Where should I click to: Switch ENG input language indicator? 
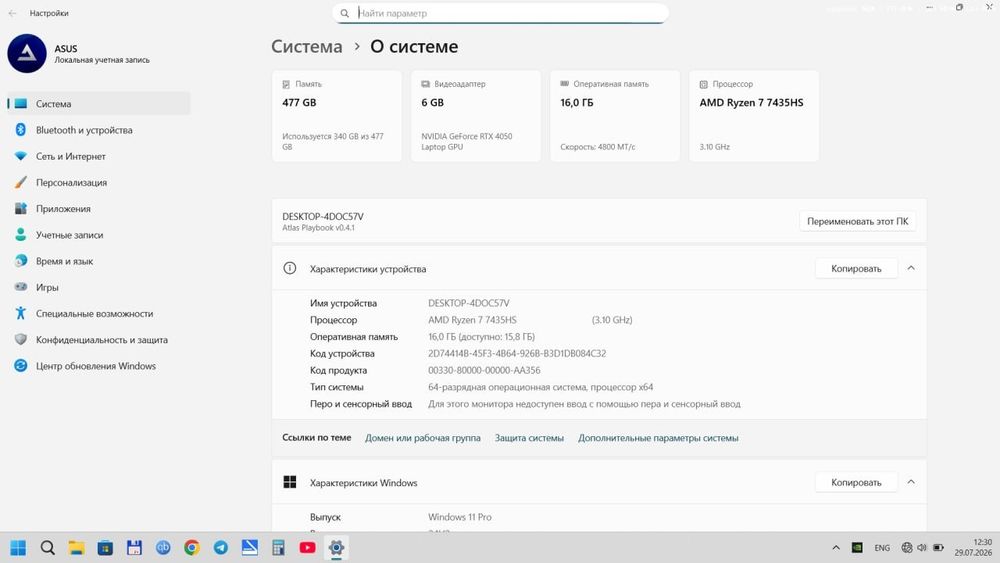pyautogui.click(x=882, y=548)
